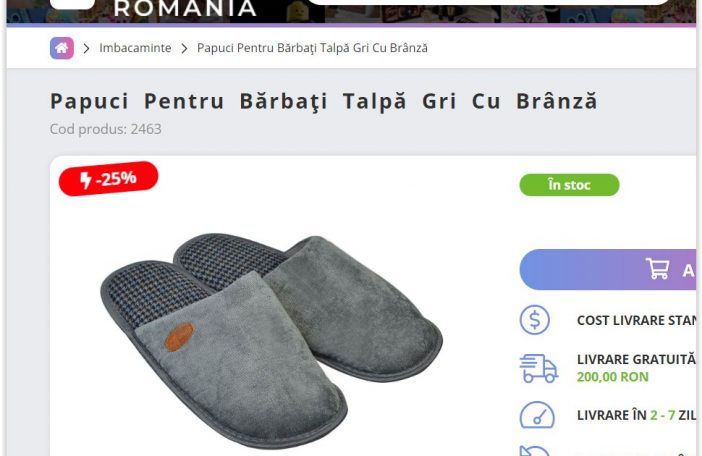The width and height of the screenshot is (702, 456).
Task: Click the -25% discount badge
Action: click(x=108, y=179)
